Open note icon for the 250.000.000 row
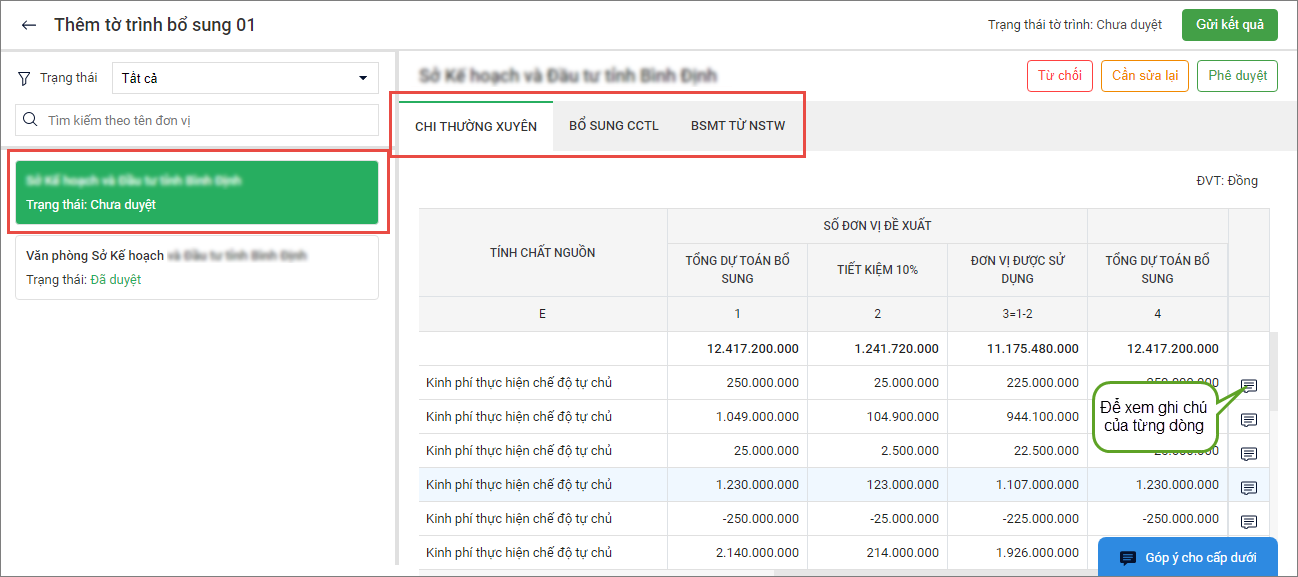Viewport: 1298px width, 577px height. coord(1248,386)
